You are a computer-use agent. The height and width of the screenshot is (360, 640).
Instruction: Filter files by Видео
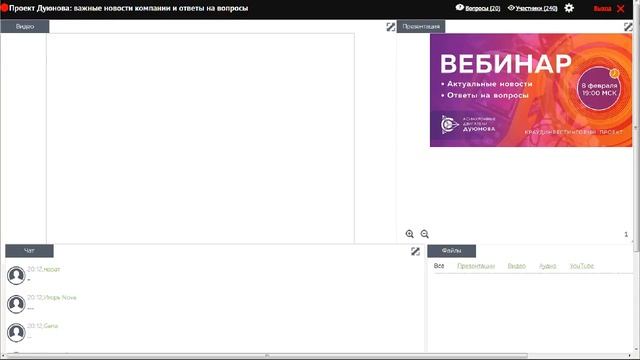pyautogui.click(x=517, y=266)
